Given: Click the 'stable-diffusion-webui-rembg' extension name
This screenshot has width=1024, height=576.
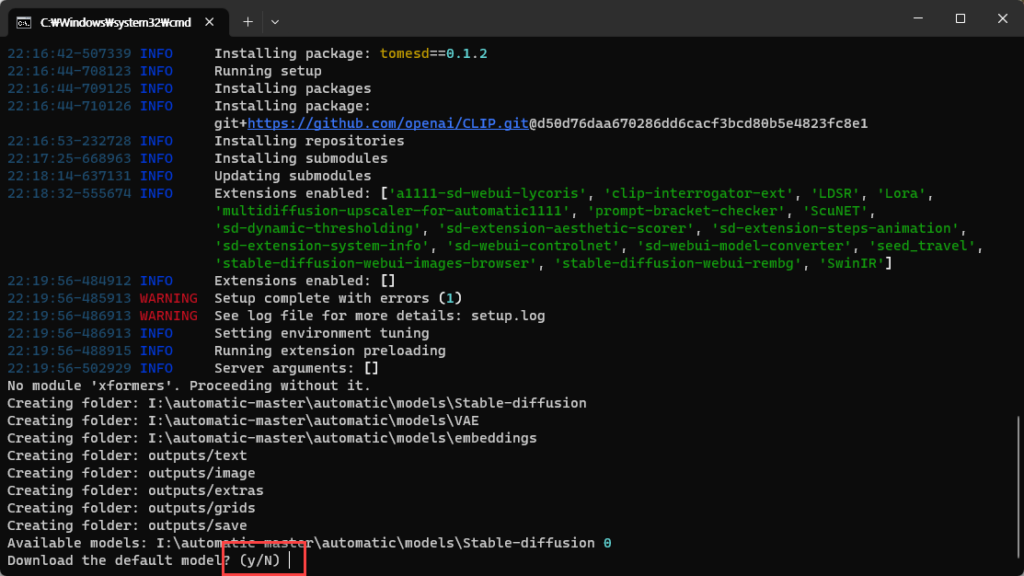Looking at the screenshot, I should coord(677,263).
